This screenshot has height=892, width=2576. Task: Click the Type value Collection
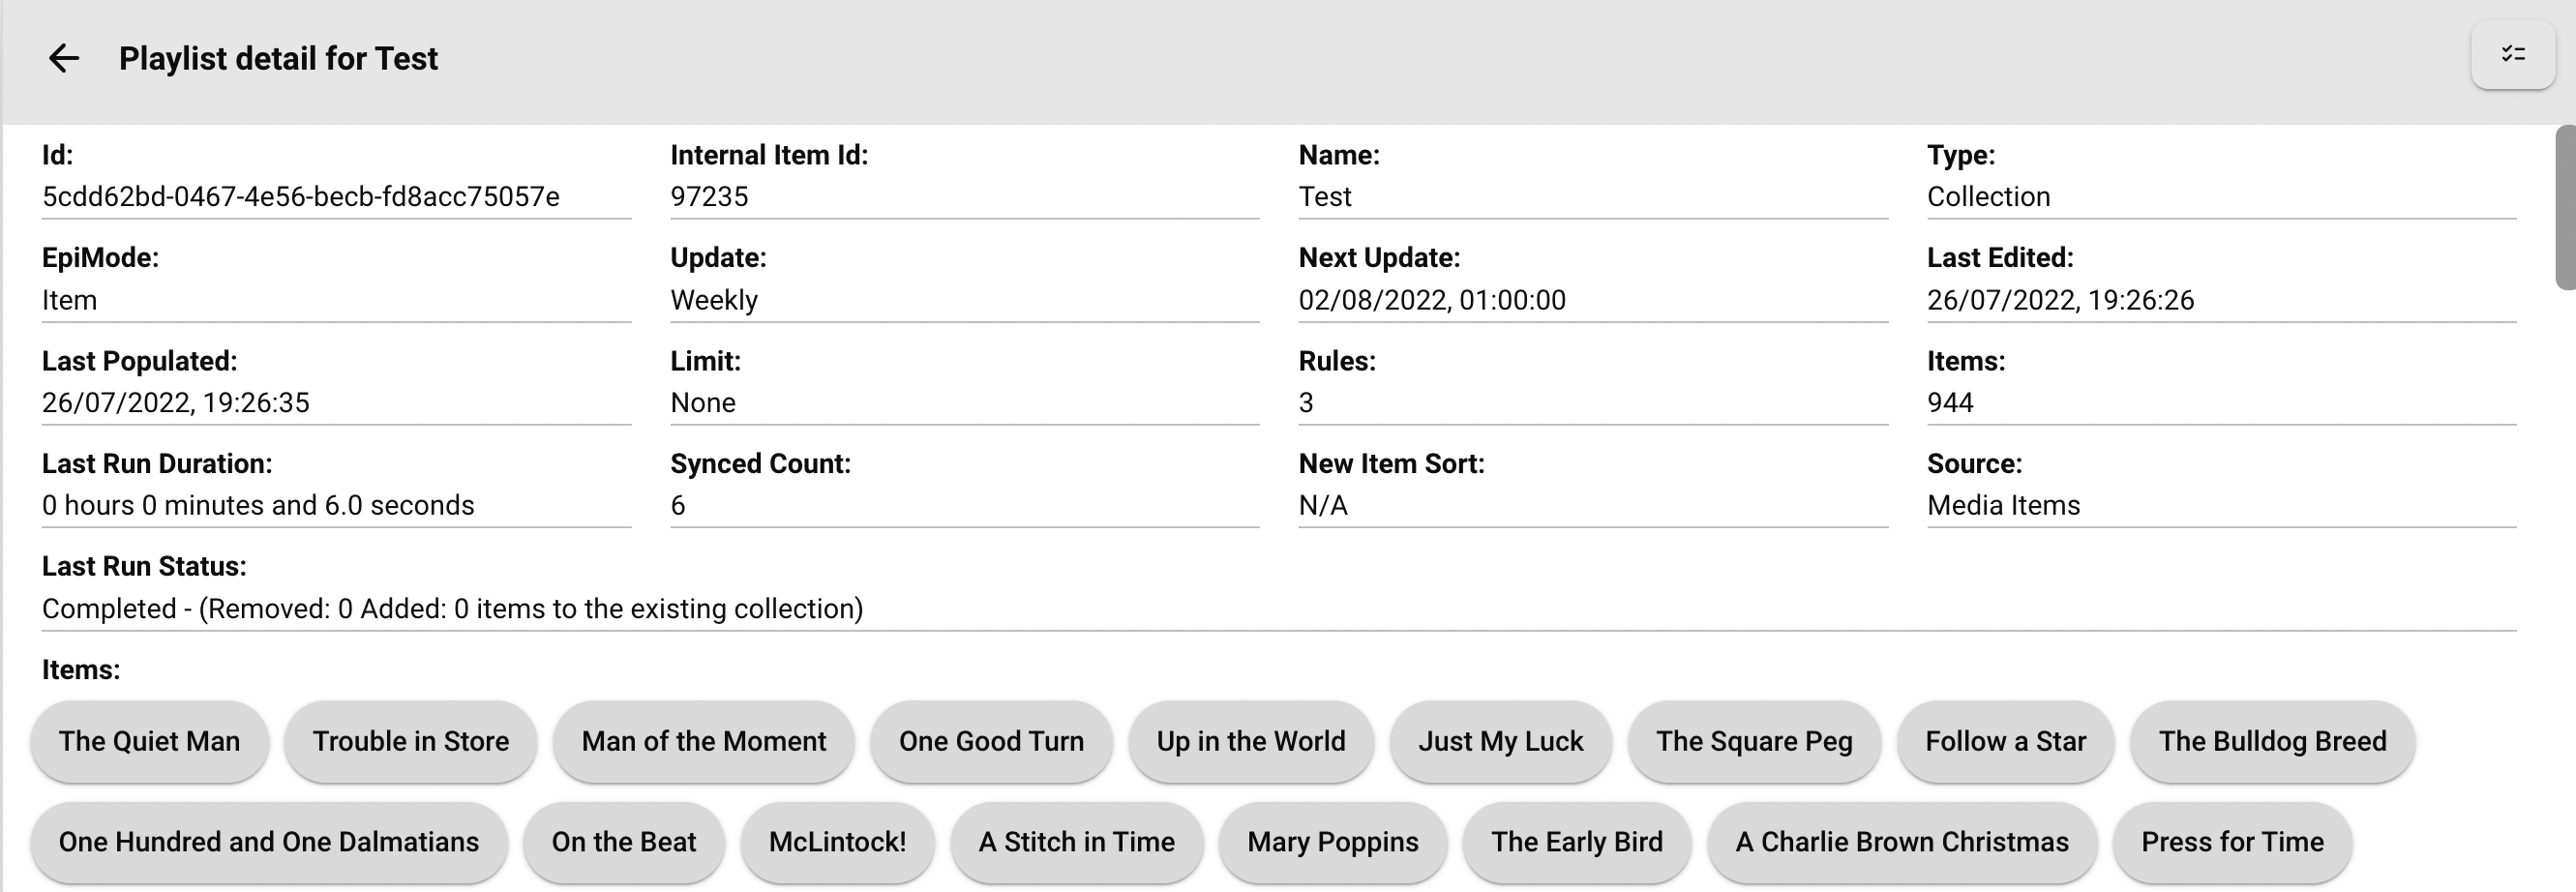[x=1989, y=197]
